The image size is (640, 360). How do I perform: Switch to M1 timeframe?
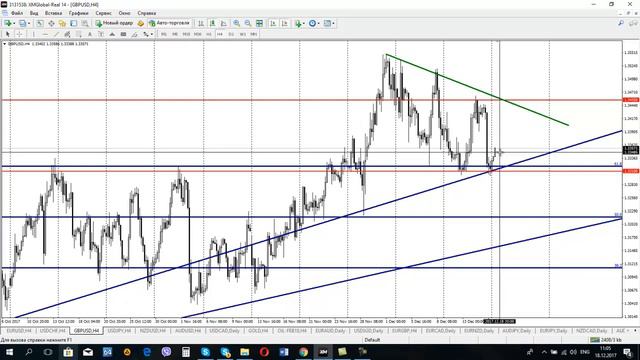[164, 34]
